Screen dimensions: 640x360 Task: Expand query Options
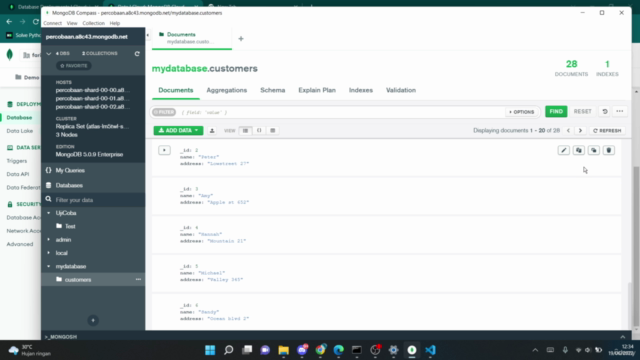click(522, 112)
